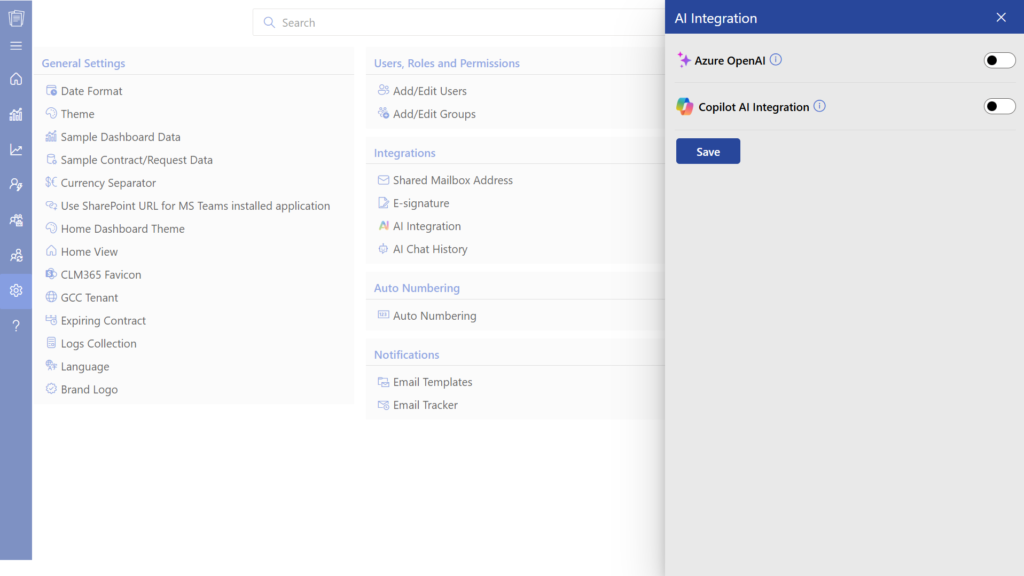Open the Brand Logo setting

tap(89, 390)
